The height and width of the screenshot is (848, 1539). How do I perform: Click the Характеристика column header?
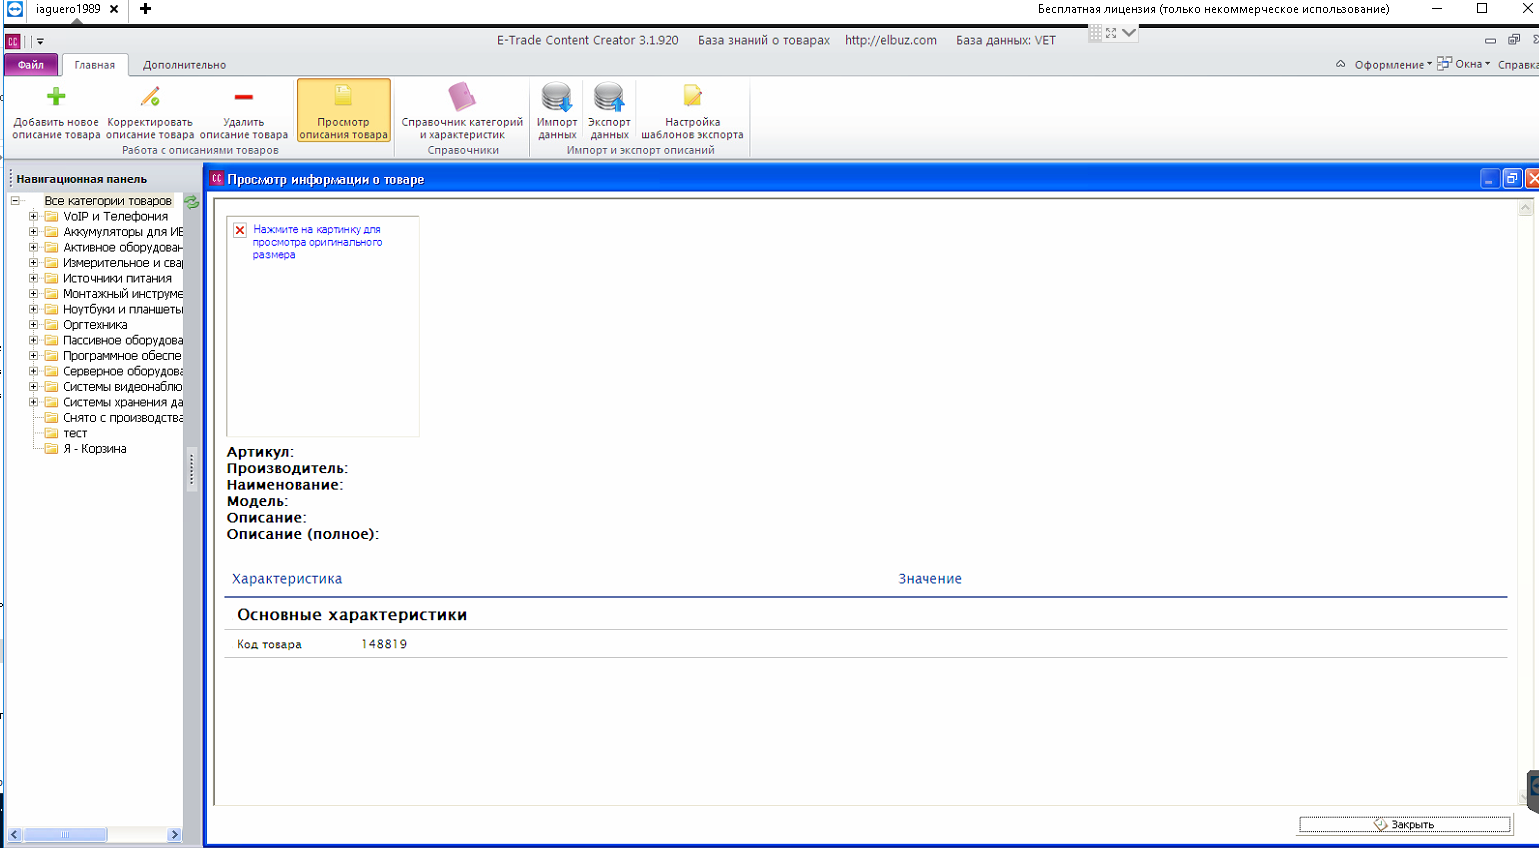(x=287, y=579)
